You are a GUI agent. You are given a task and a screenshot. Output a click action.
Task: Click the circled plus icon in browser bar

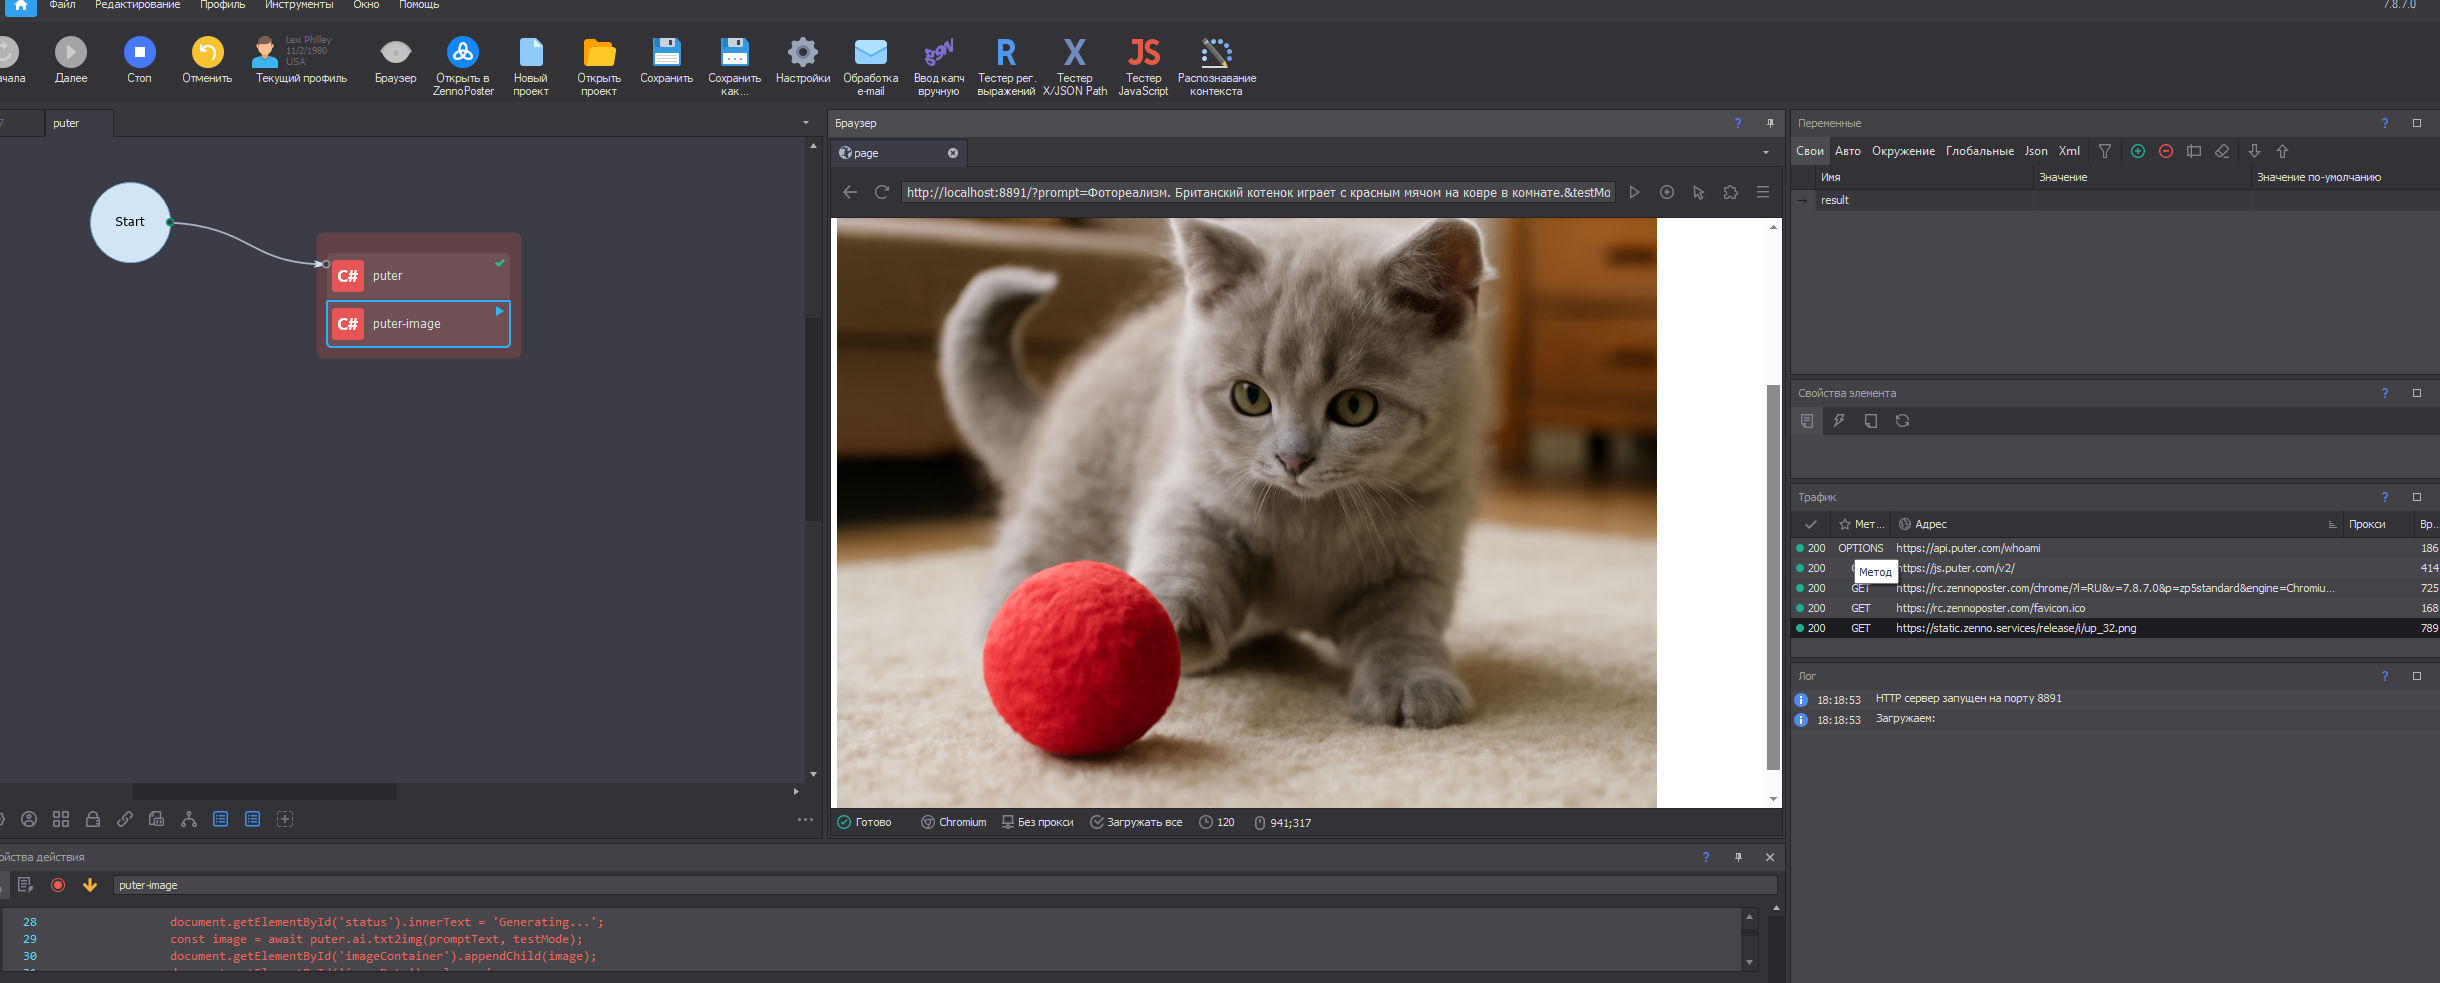coord(1667,192)
